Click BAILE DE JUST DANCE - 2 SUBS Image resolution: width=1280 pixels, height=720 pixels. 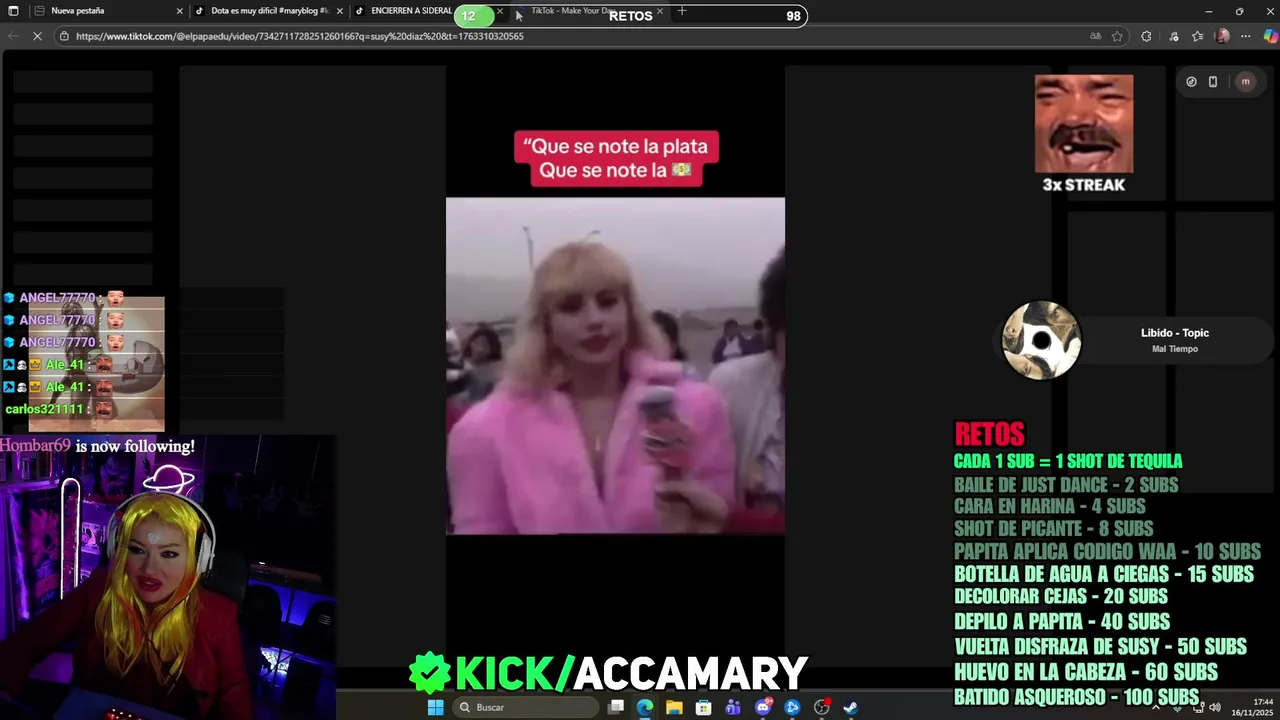click(1066, 485)
